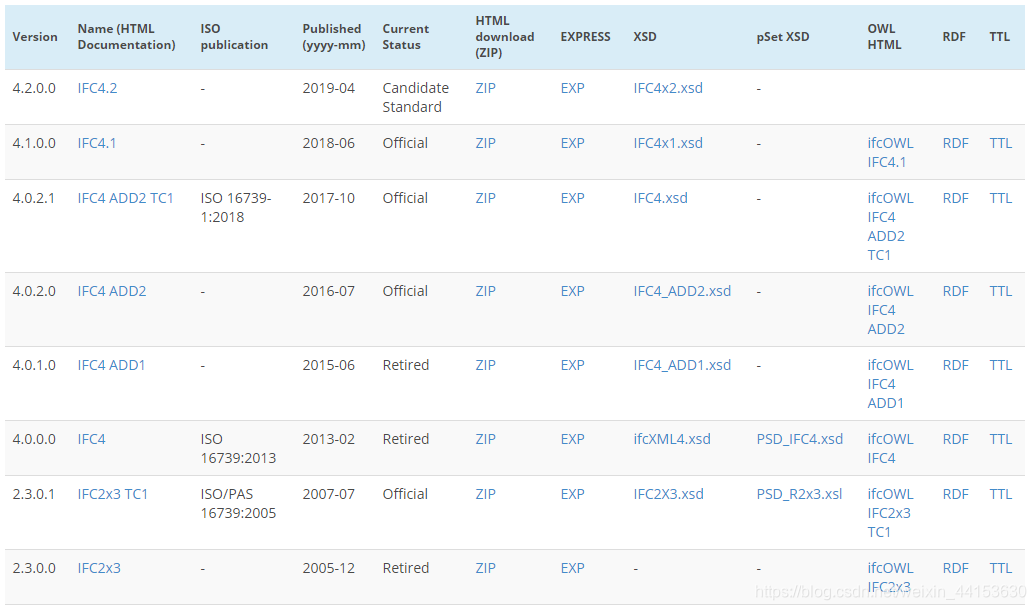Download the ZIP for version 4.1.0.0
1036x610 pixels.
coord(486,143)
